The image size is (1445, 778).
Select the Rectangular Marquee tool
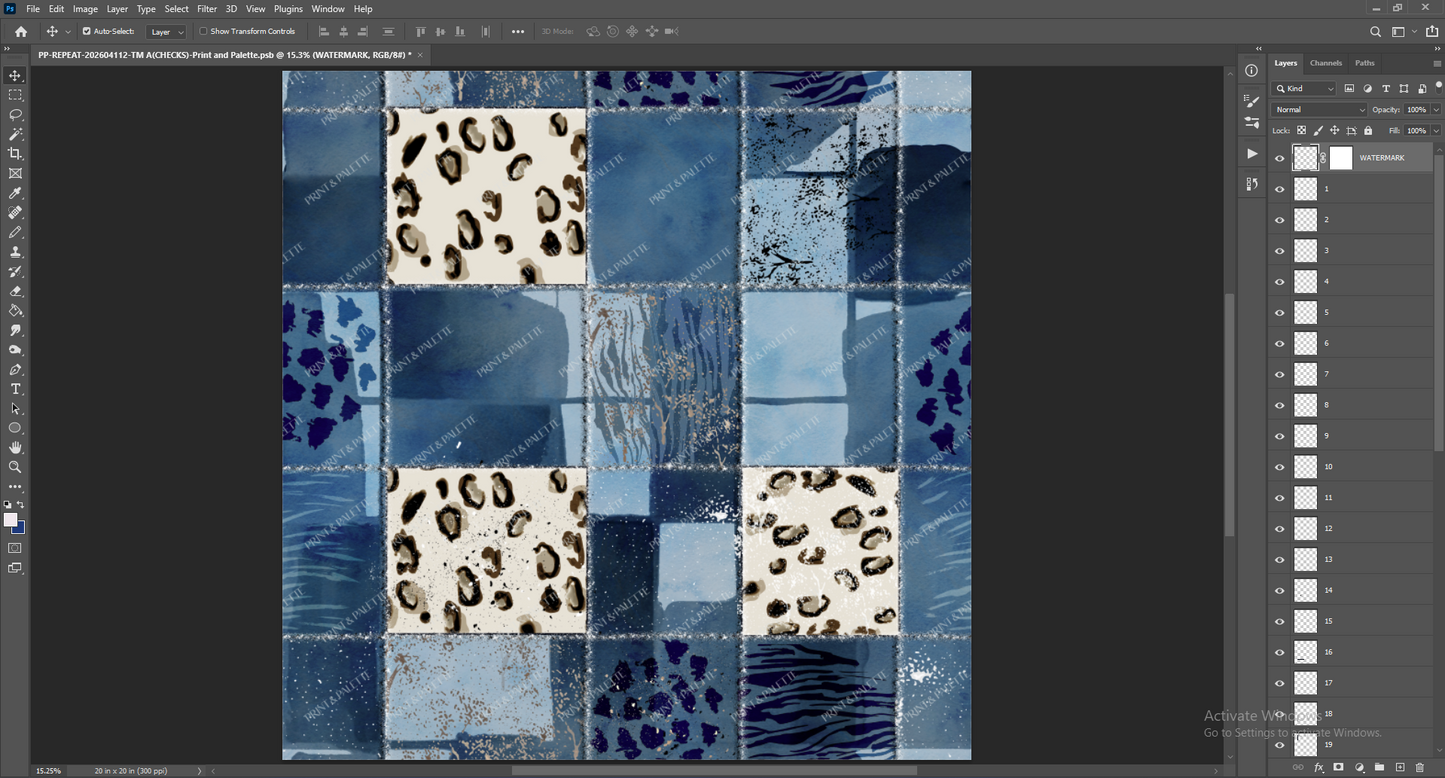(15, 95)
